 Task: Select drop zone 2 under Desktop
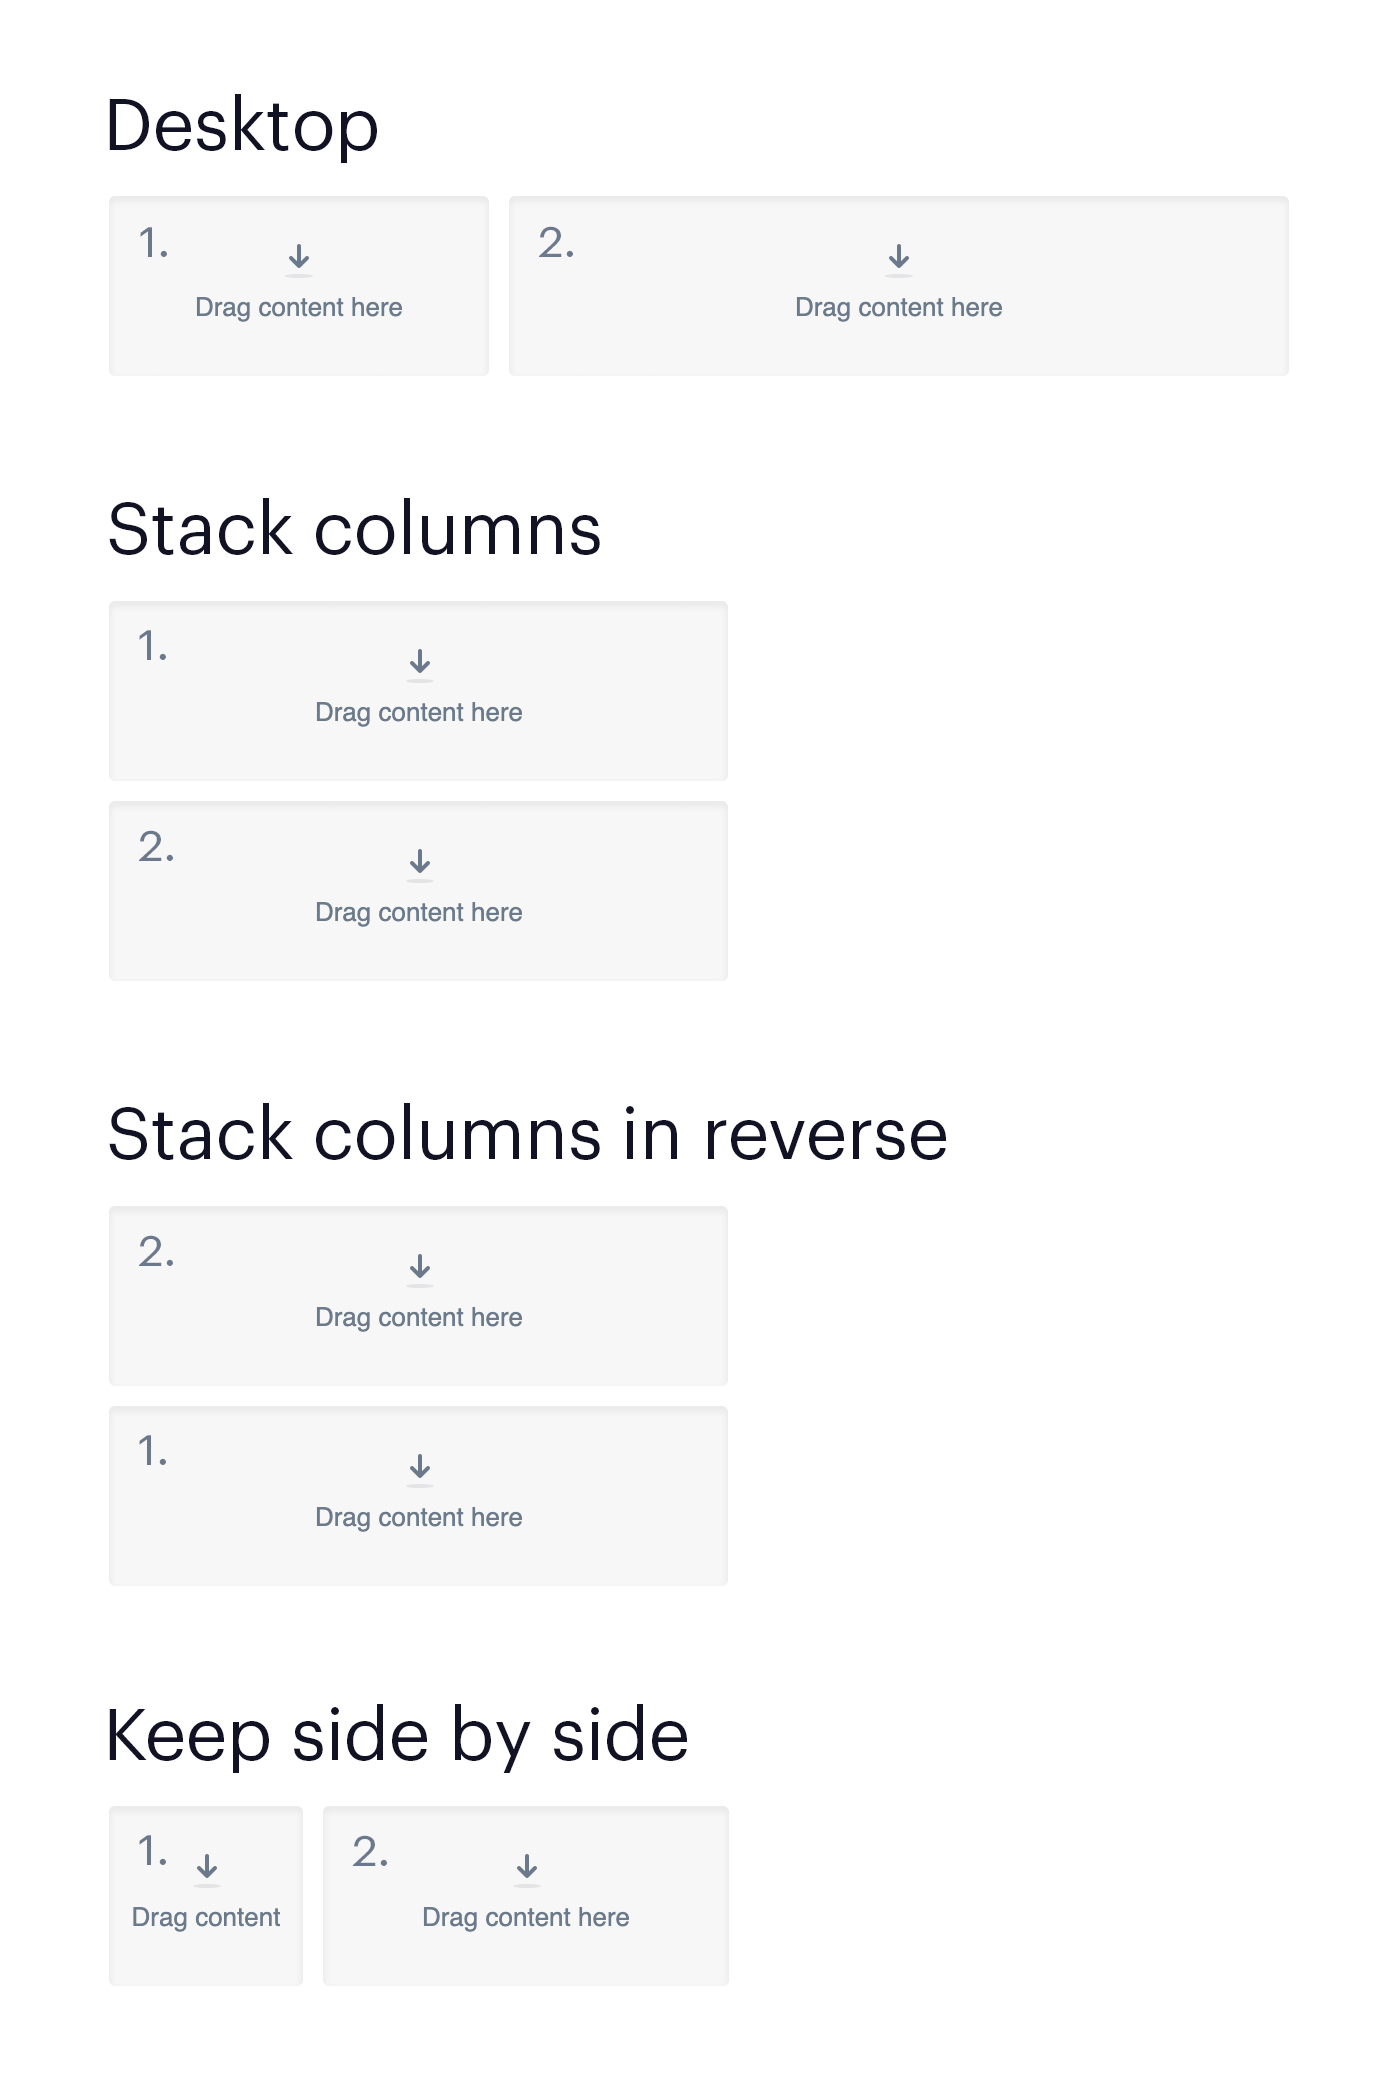897,286
